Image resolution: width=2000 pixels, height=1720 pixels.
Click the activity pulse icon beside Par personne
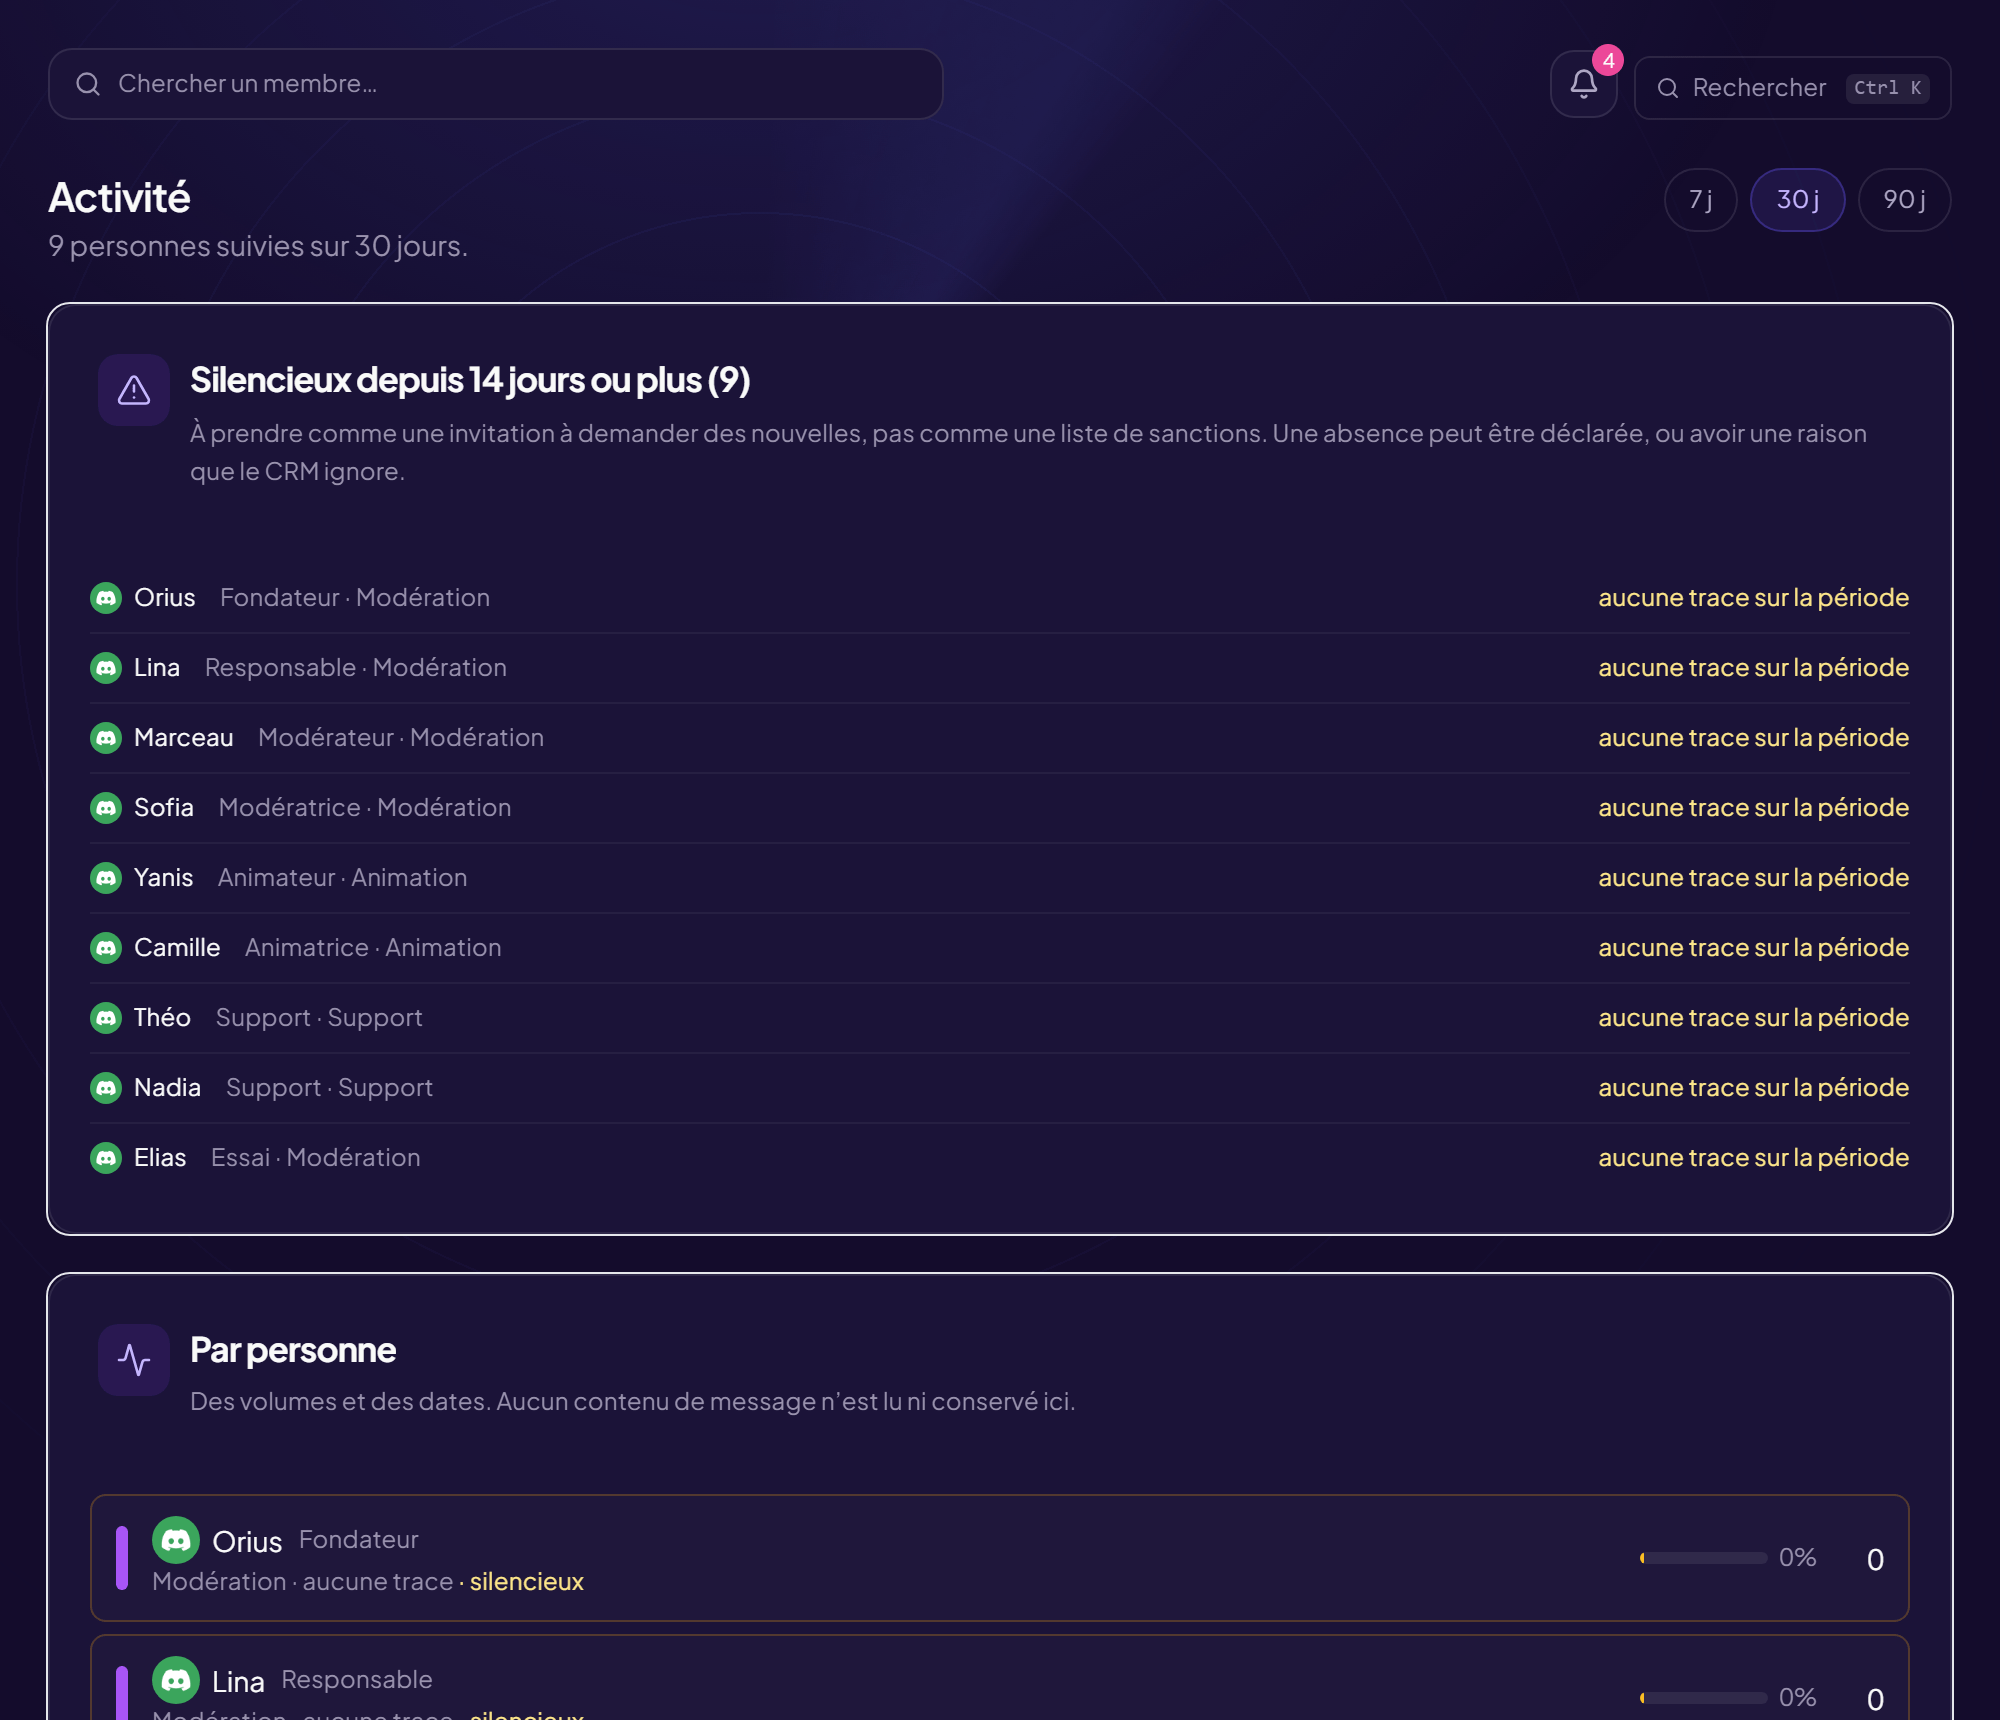[x=134, y=1360]
